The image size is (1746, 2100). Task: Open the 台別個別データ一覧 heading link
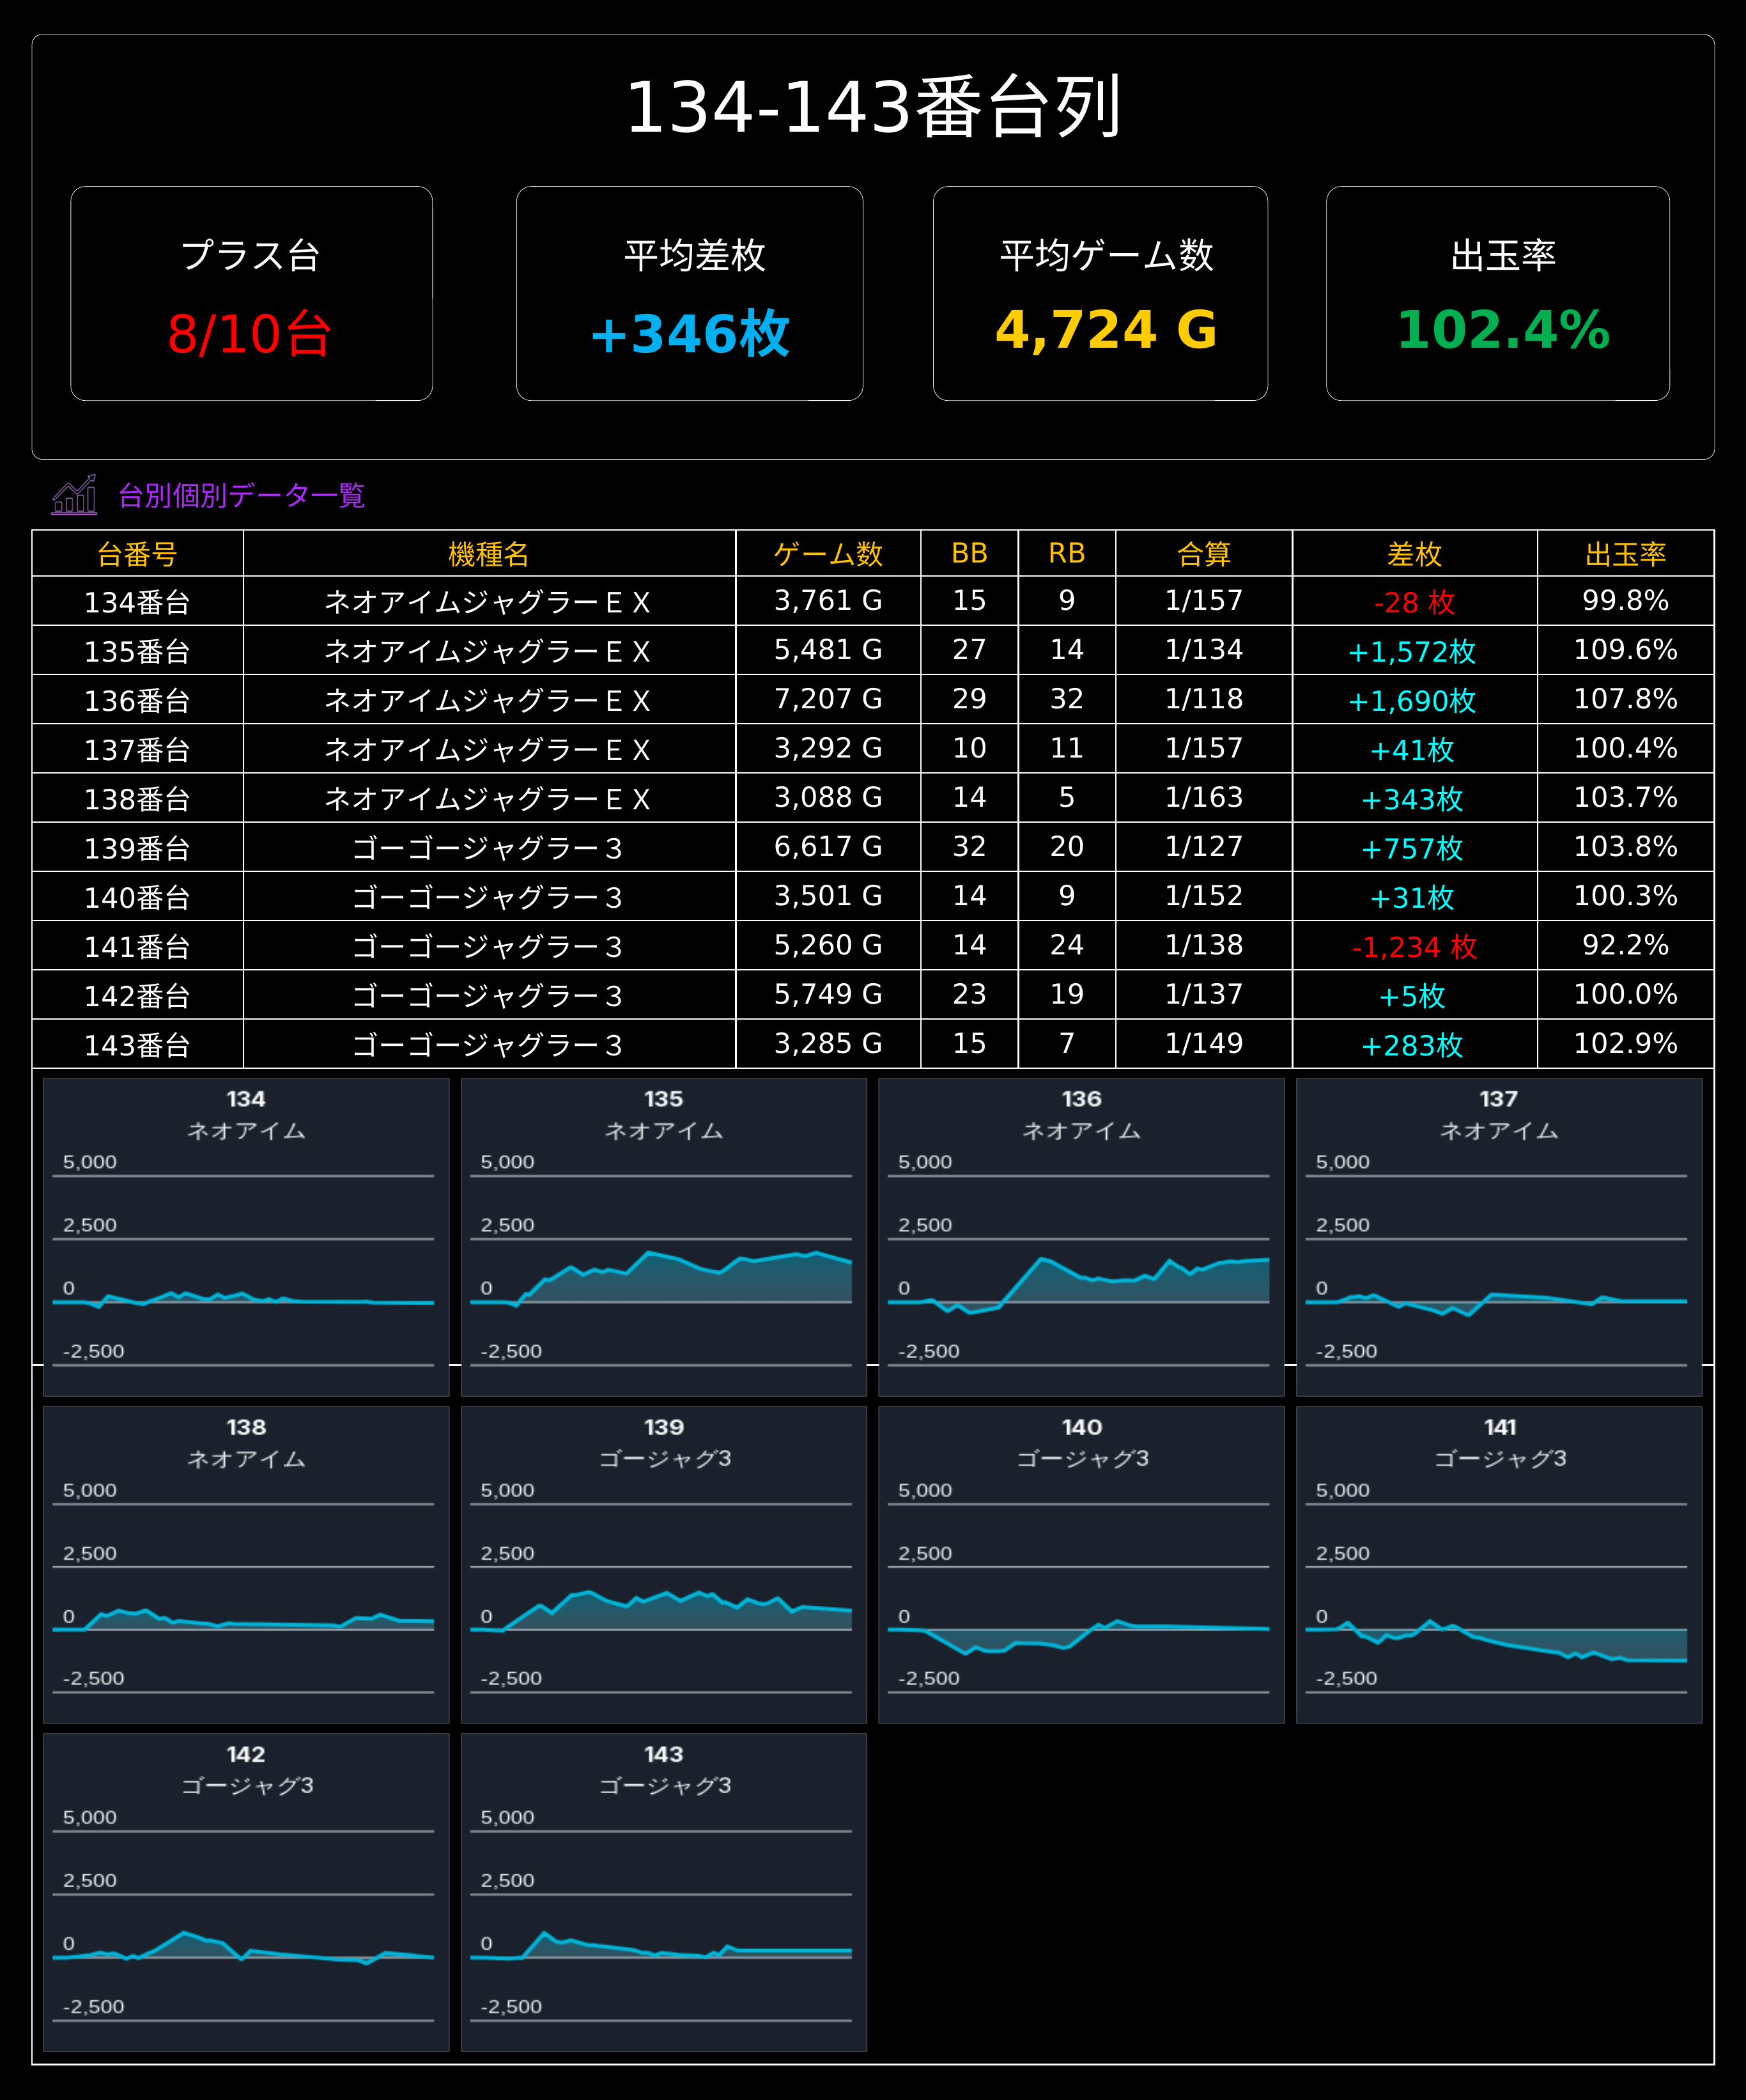(x=241, y=495)
